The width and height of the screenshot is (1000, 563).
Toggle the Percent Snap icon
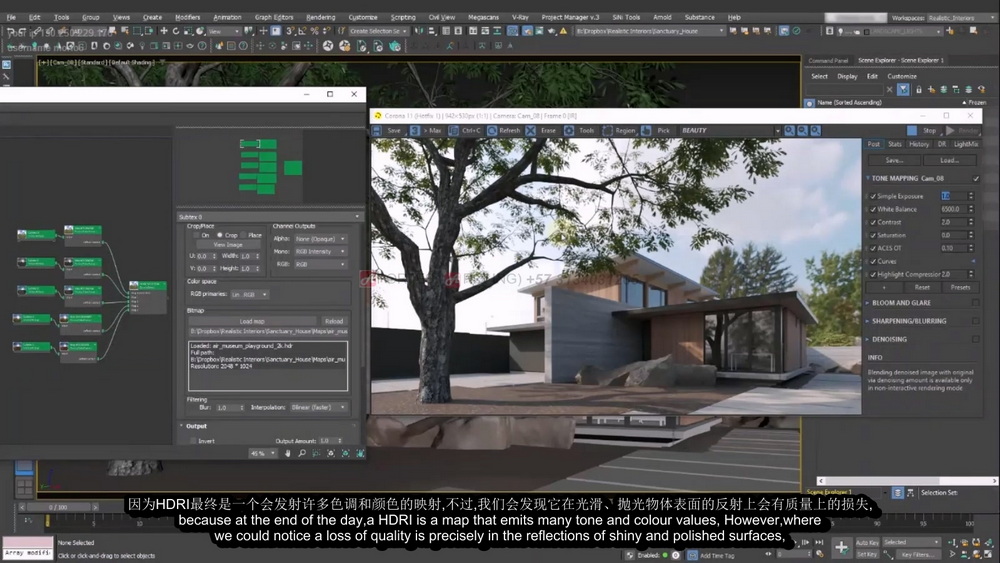click(x=314, y=31)
